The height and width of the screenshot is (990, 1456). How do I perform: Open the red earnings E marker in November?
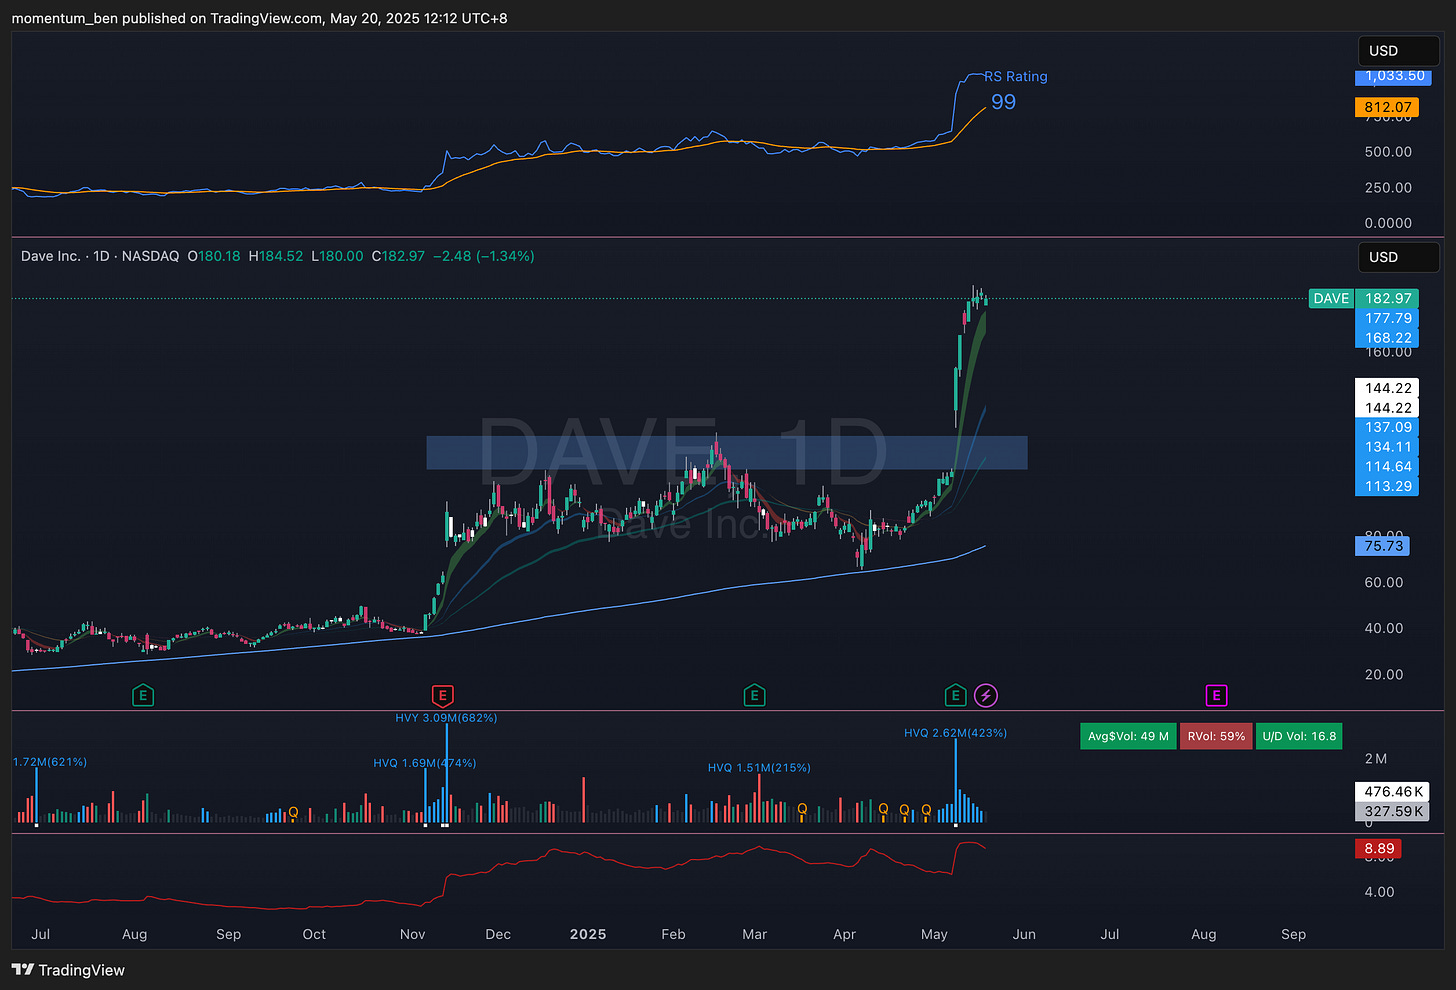point(442,695)
